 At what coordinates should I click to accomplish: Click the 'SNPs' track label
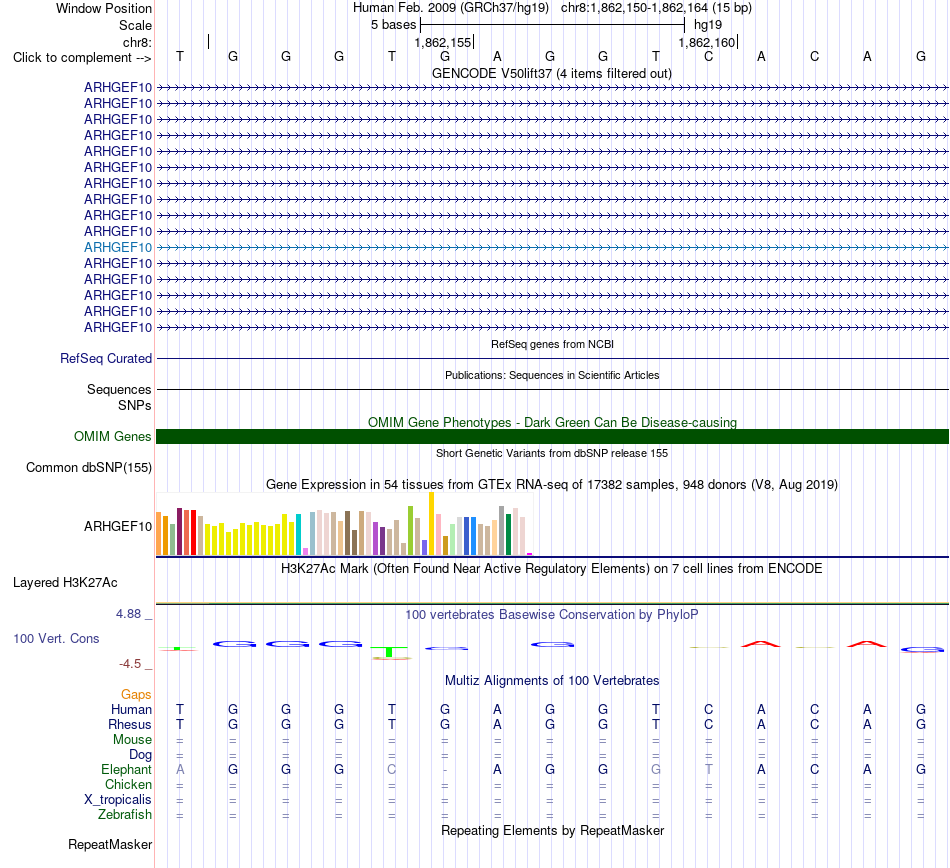point(135,405)
